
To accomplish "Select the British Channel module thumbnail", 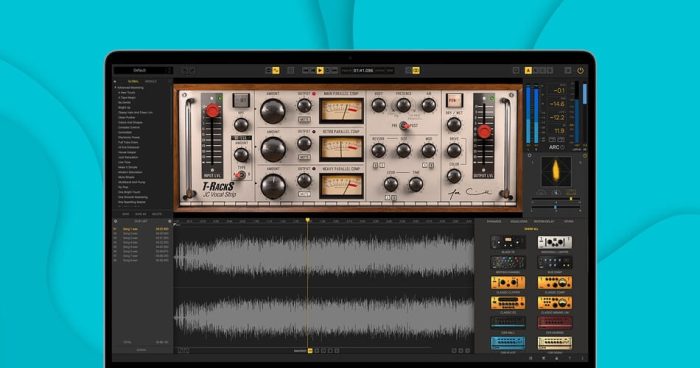I will pos(508,263).
